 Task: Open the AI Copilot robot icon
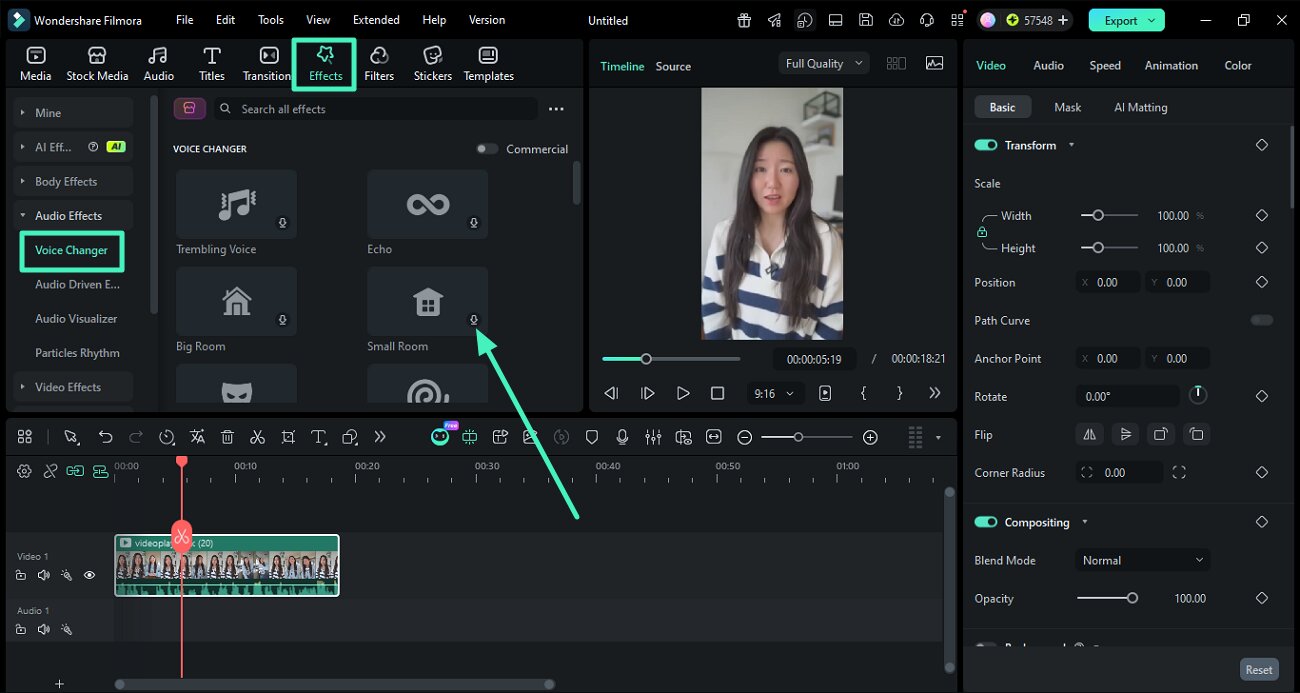click(440, 437)
